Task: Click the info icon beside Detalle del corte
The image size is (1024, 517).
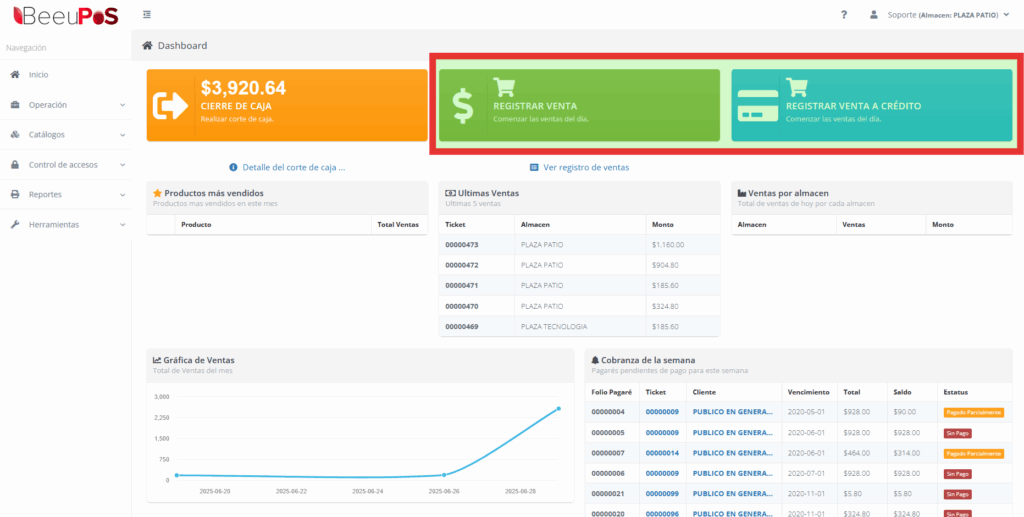Action: coord(233,167)
